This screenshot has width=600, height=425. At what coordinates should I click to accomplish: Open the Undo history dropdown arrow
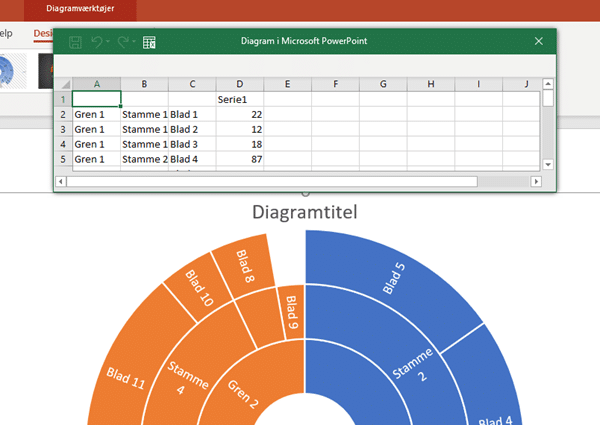tap(109, 42)
